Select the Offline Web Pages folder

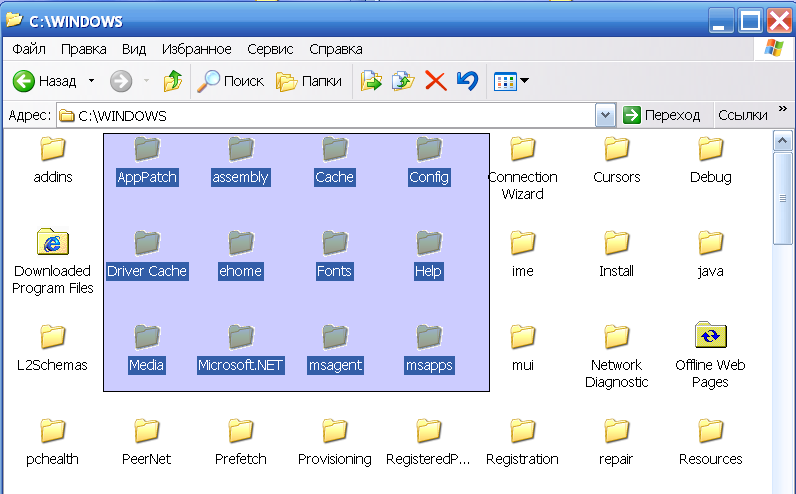711,355
